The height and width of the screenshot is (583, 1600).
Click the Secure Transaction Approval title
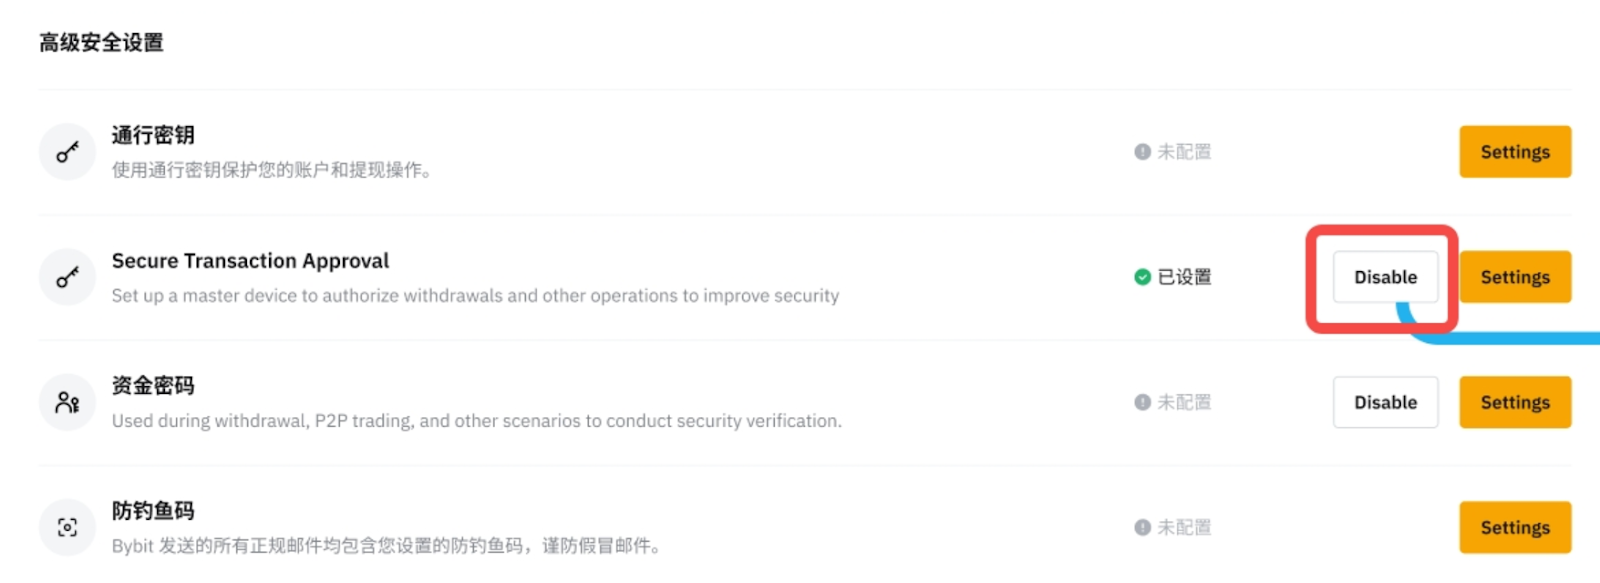pos(250,261)
